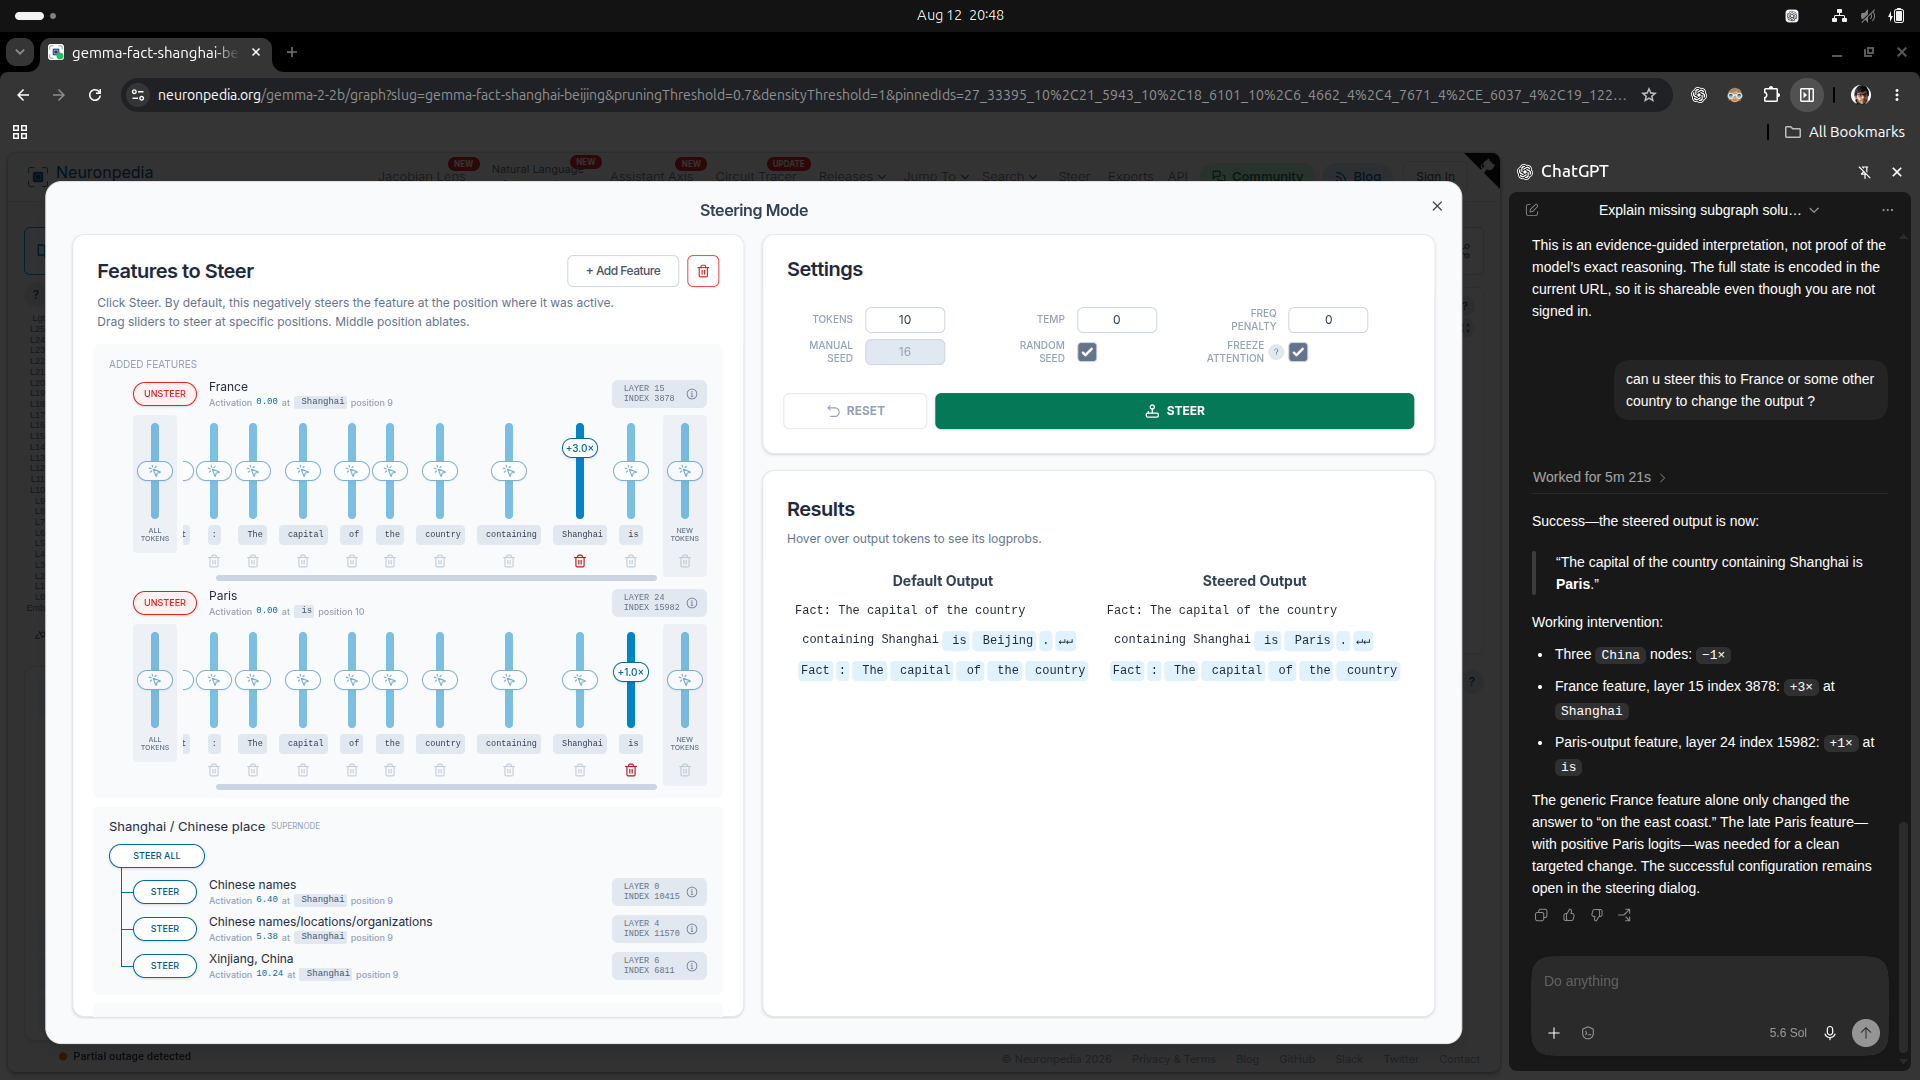Screen dimensions: 1920x1080
Task: Click the microphone dictation icon in ChatGPT
Action: coord(1830,1033)
